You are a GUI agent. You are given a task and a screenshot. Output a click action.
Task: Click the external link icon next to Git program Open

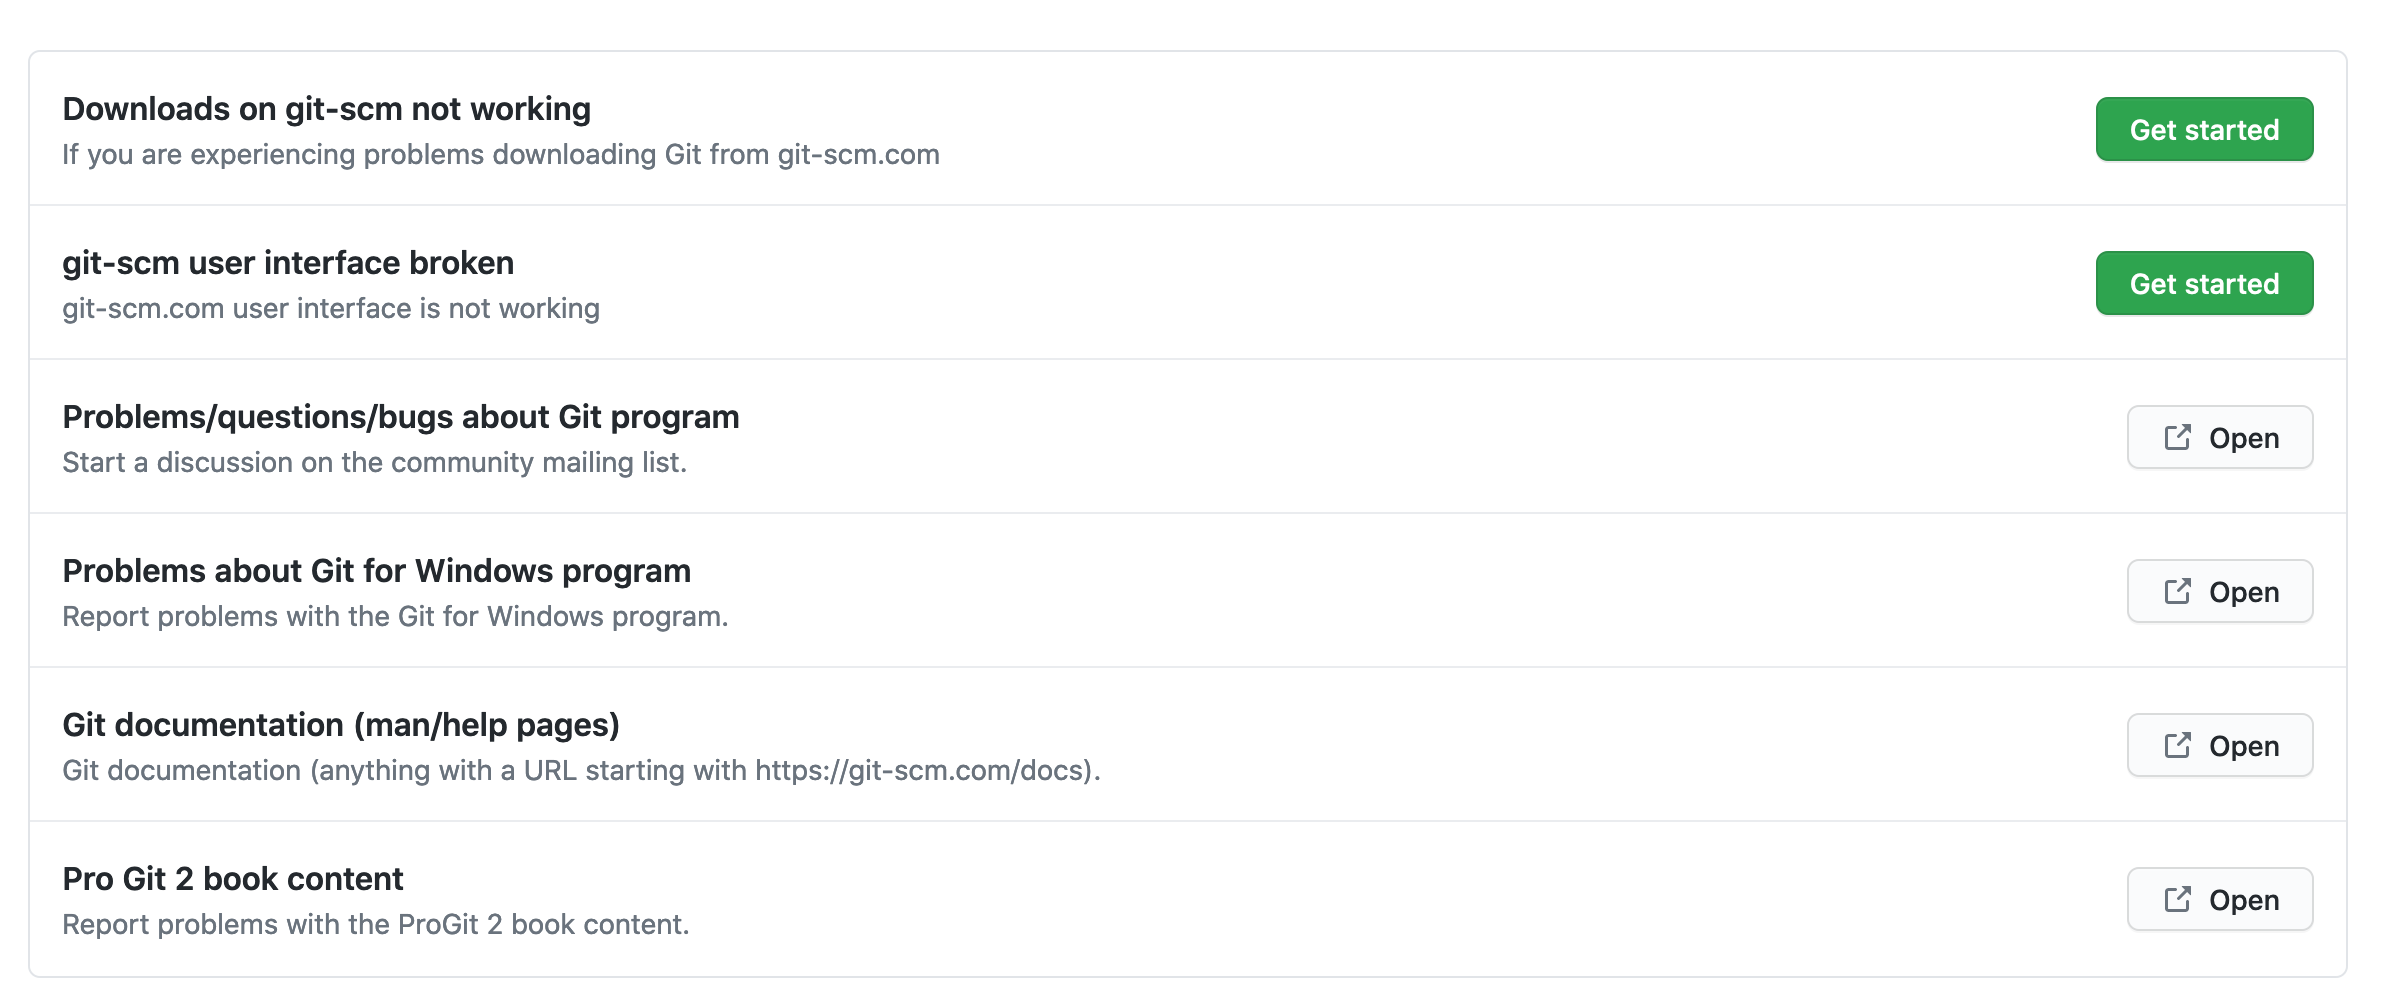point(2176,437)
